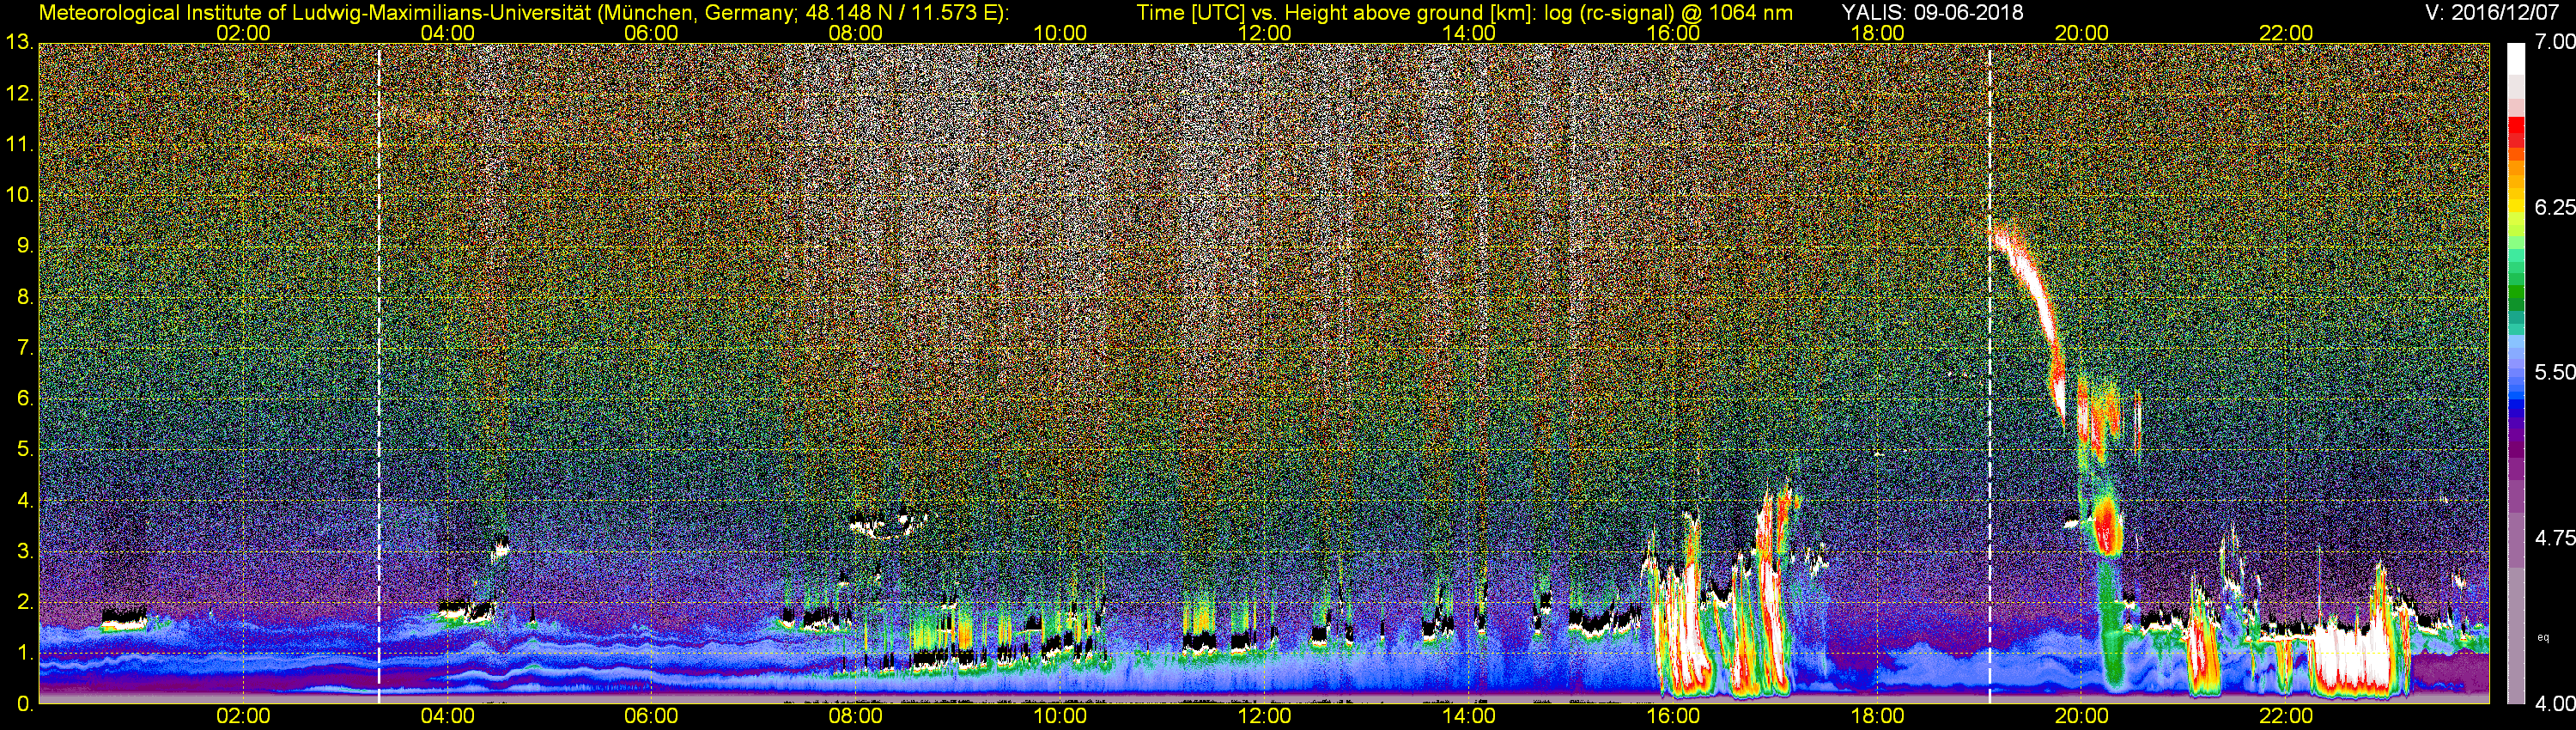2576x730 pixels.
Task: Click the "13." height axis label
Action: (19, 42)
